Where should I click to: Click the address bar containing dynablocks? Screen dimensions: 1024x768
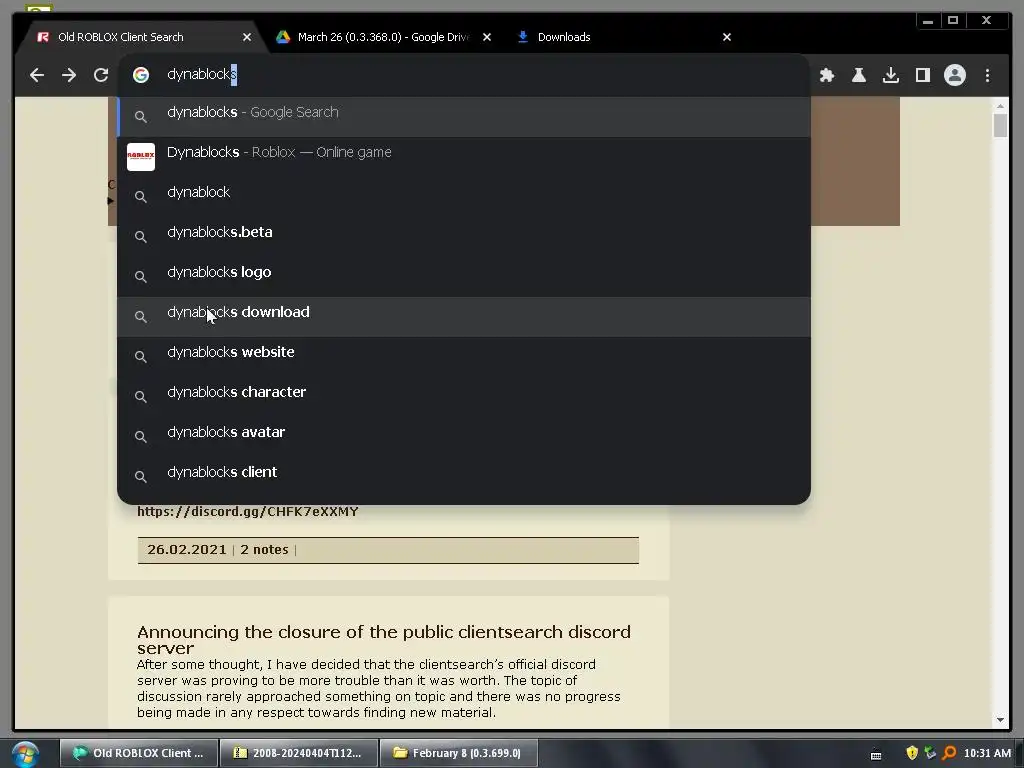(464, 74)
